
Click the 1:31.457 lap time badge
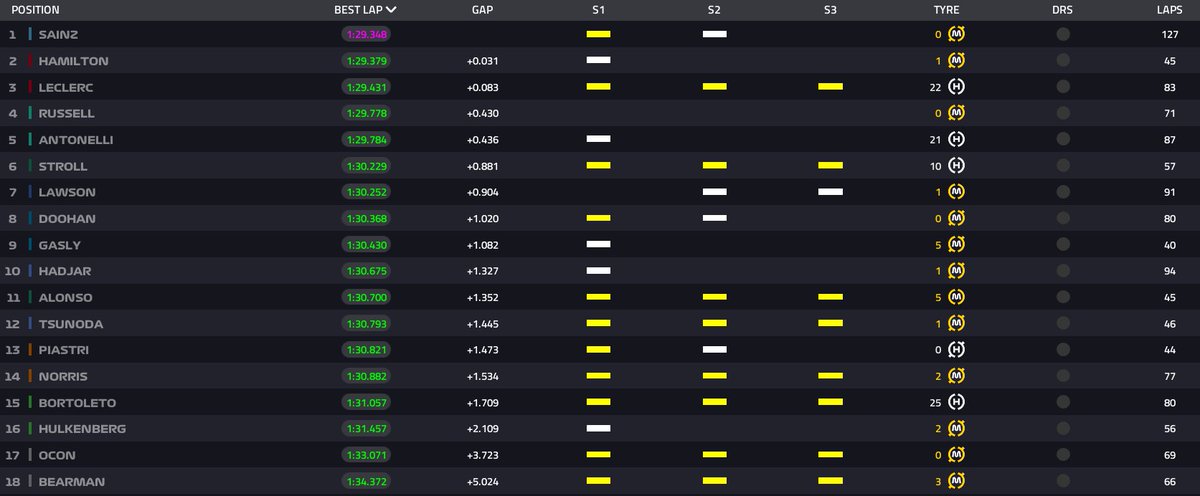(x=365, y=429)
